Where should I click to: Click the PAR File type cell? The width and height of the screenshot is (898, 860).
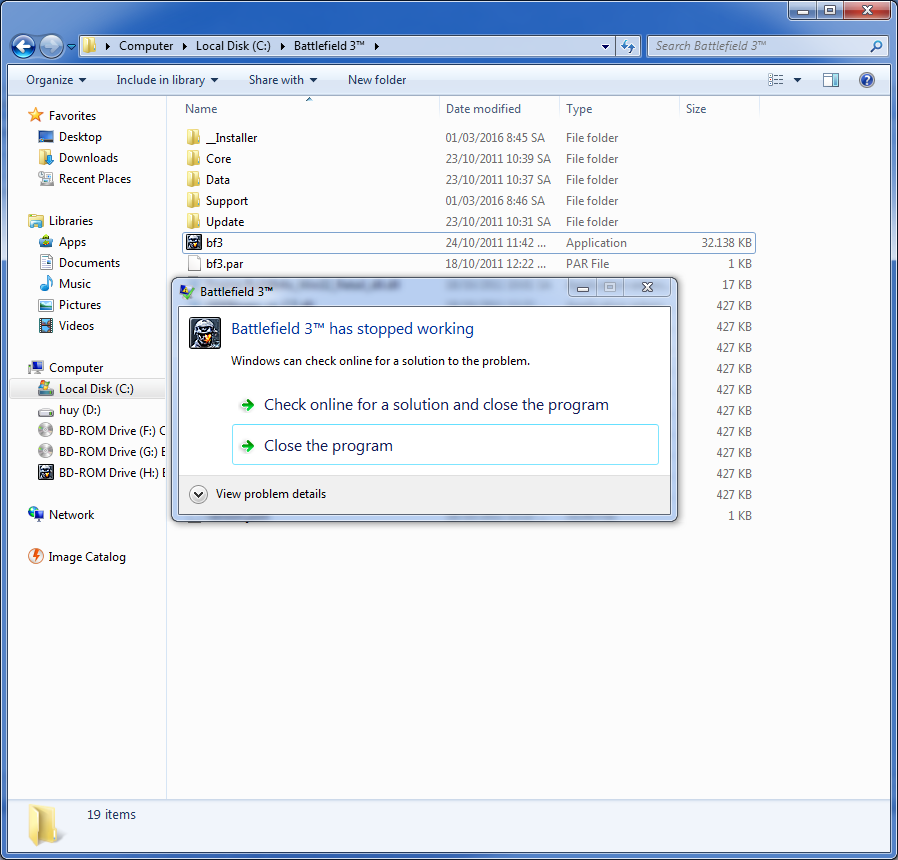(x=588, y=264)
